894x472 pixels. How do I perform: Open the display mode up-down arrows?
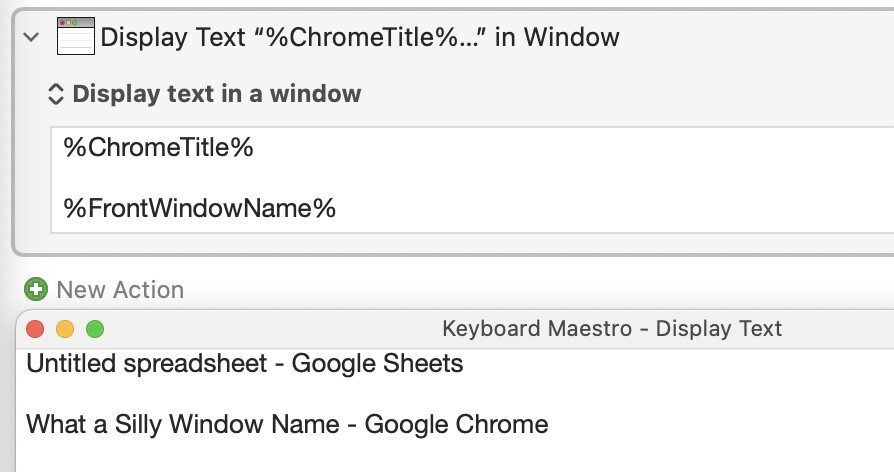[x=56, y=95]
